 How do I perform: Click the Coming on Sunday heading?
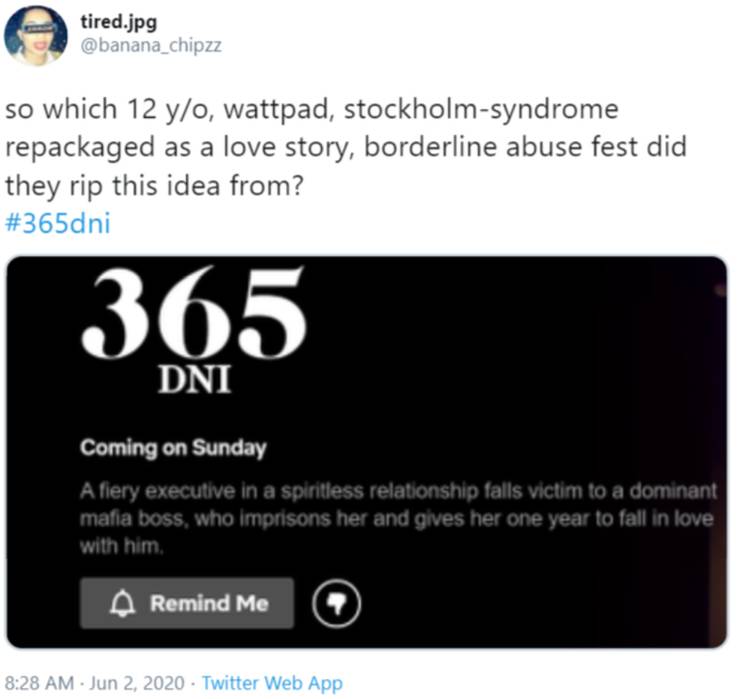coord(173,447)
